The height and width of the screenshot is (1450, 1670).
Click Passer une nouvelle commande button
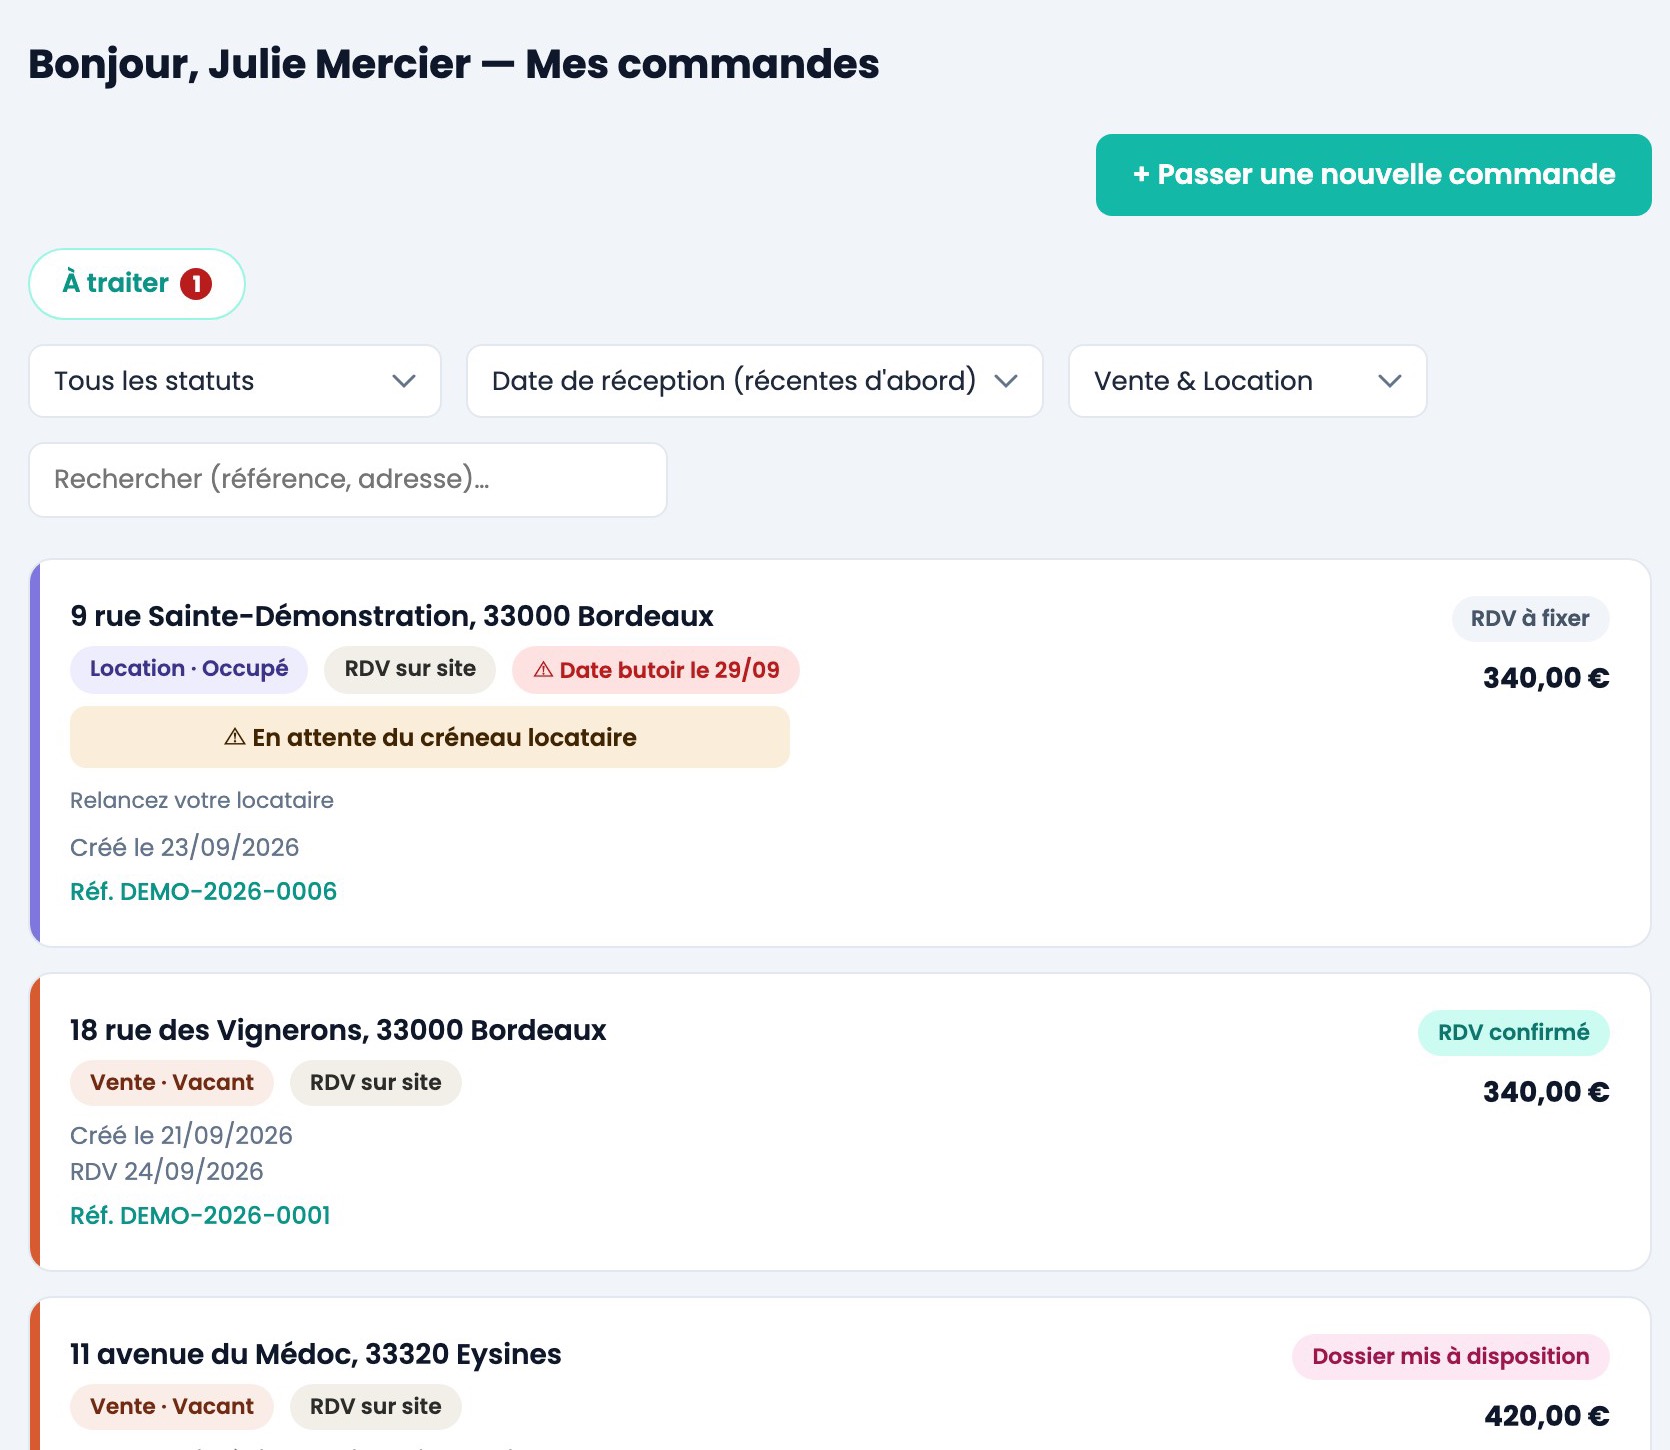tap(1373, 175)
